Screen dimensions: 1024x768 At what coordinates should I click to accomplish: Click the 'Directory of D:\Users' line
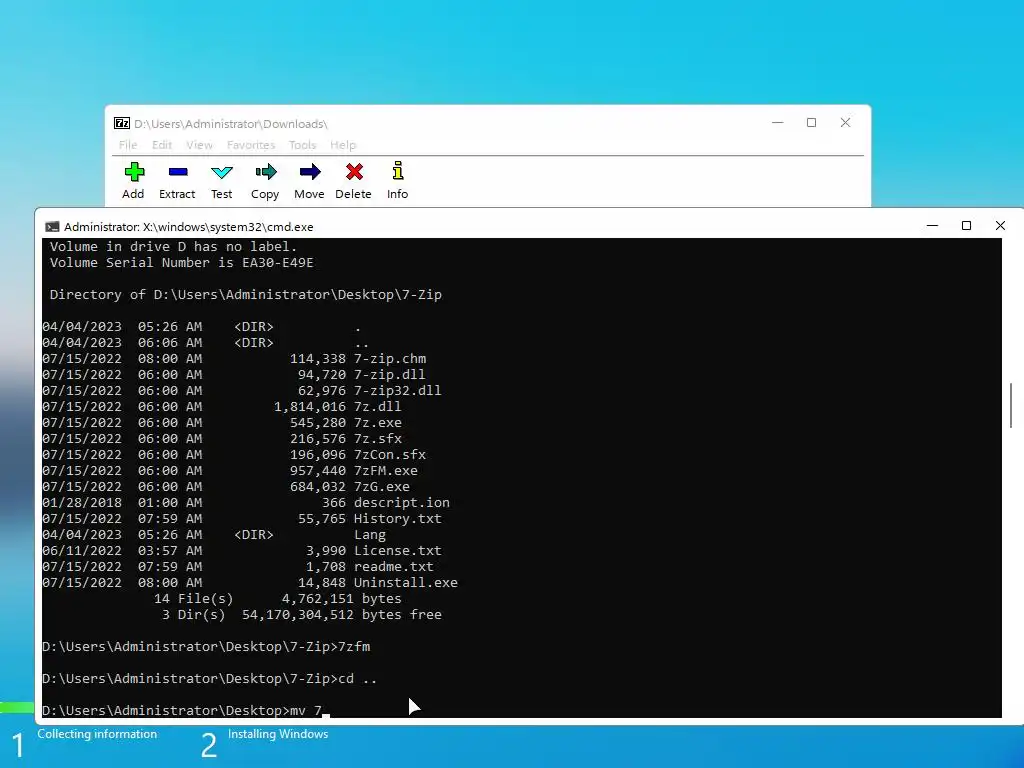(246, 295)
